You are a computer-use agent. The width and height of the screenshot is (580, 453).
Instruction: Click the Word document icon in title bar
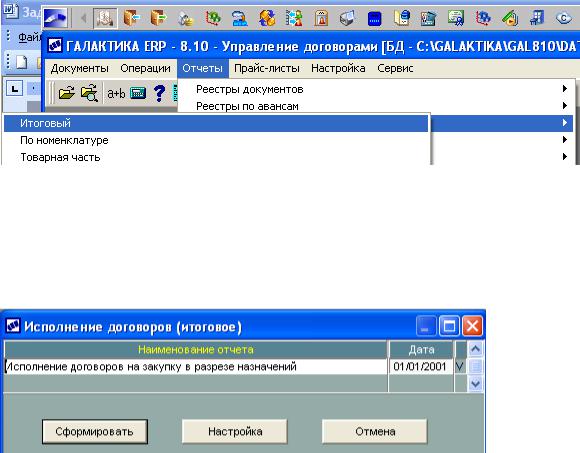pyautogui.click(x=10, y=11)
